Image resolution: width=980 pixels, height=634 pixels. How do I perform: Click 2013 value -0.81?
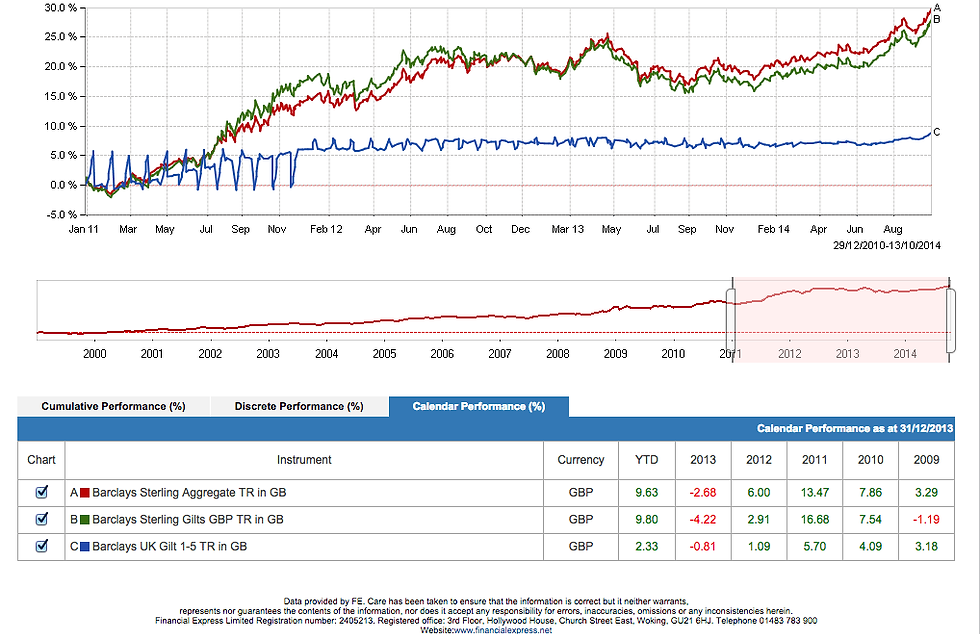pyautogui.click(x=703, y=546)
